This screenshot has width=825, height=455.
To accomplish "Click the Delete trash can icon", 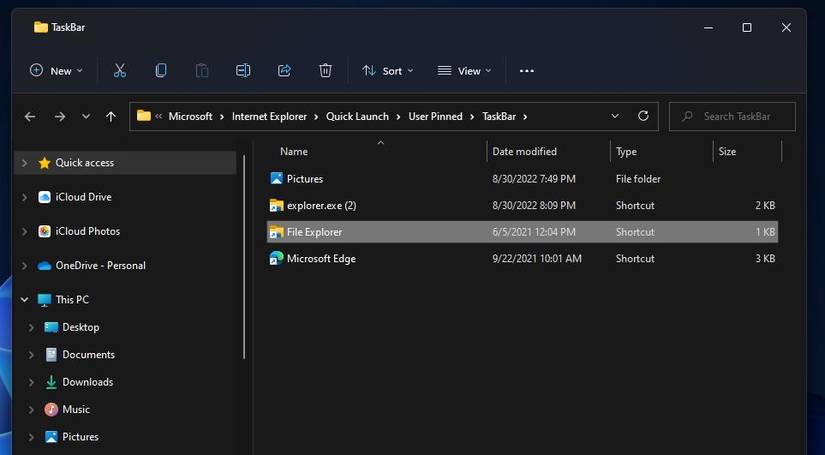I will 325,71.
